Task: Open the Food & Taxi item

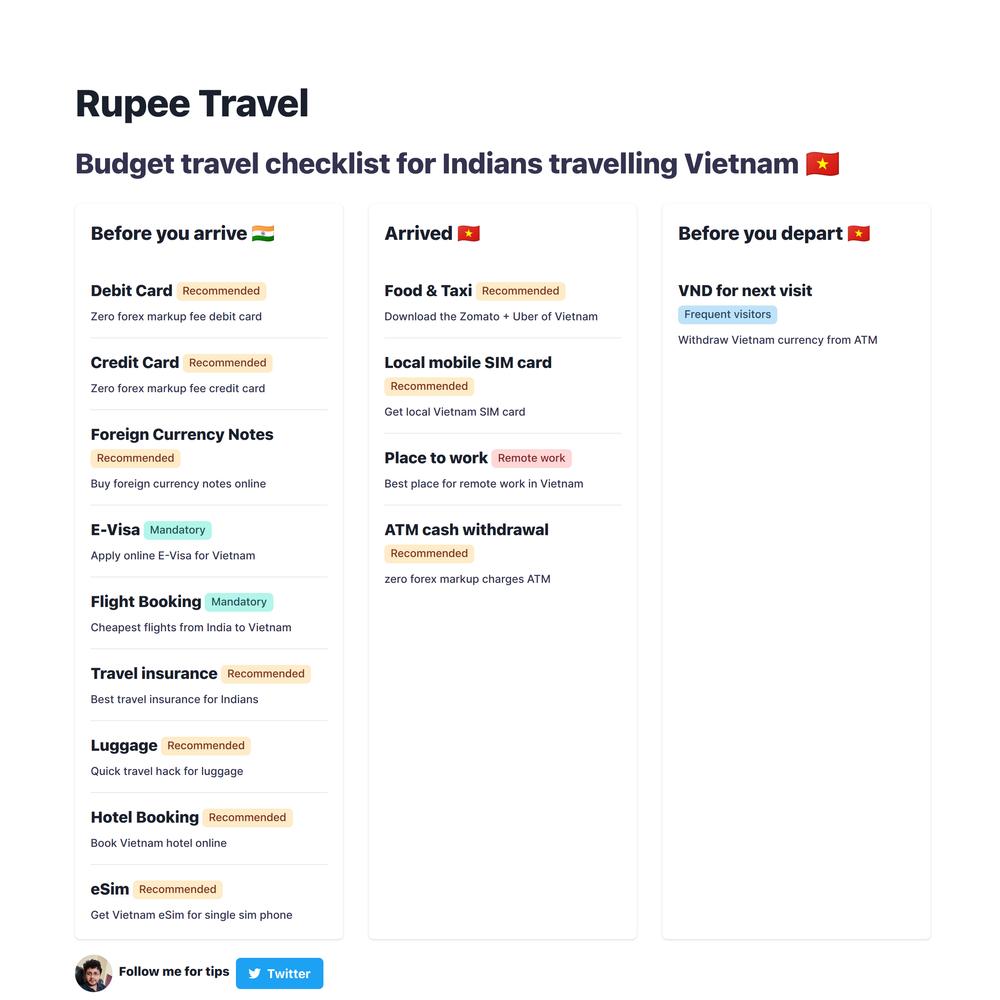Action: (503, 303)
